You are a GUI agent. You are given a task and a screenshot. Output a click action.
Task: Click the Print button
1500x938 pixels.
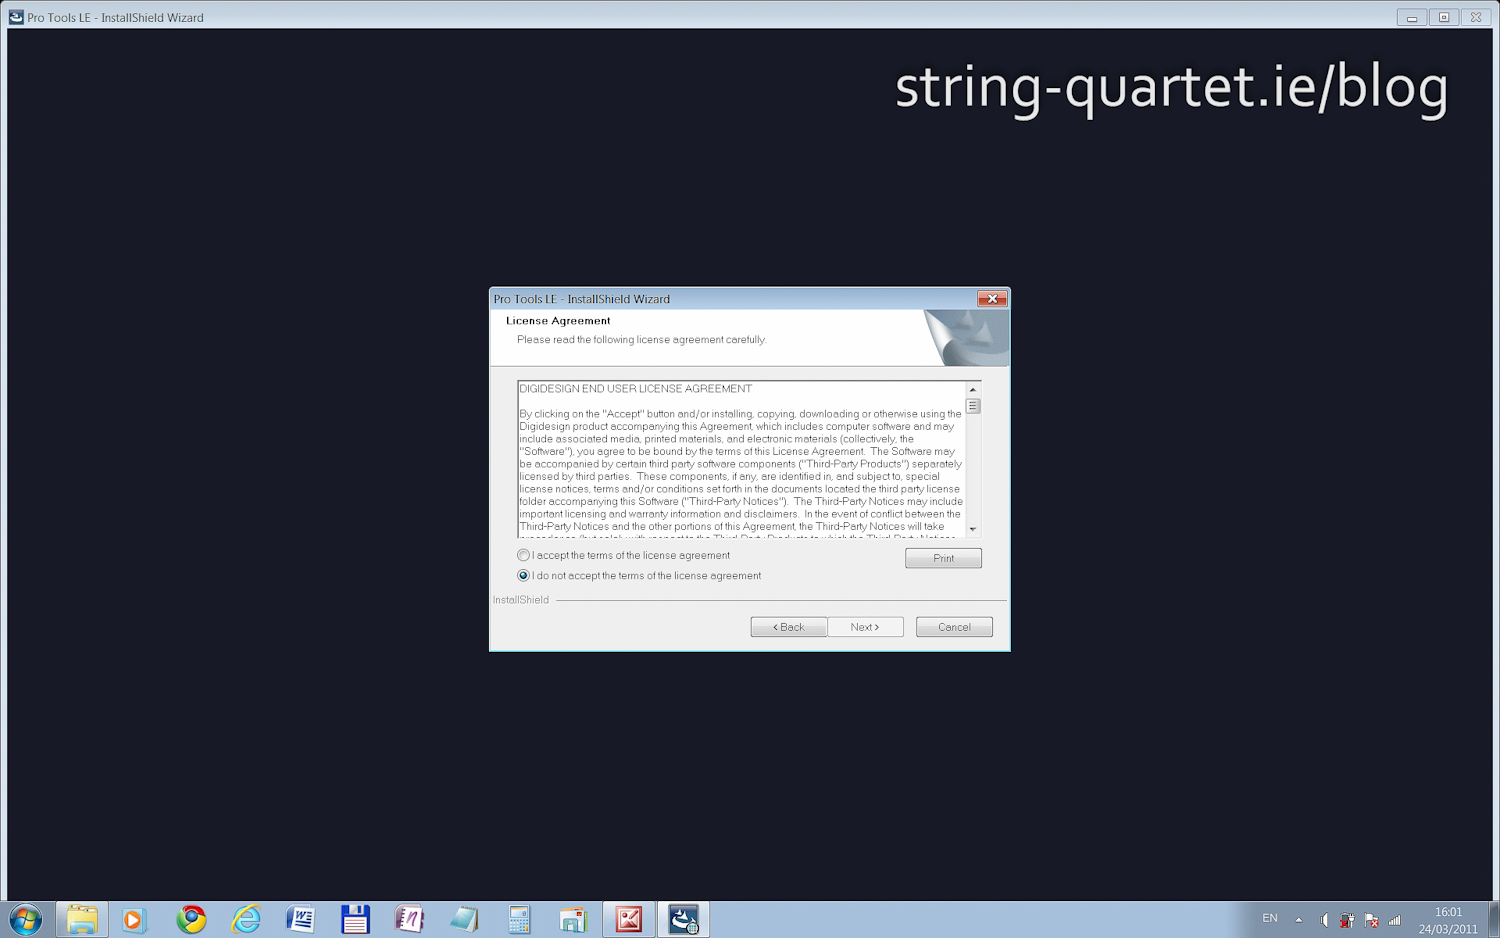(943, 558)
